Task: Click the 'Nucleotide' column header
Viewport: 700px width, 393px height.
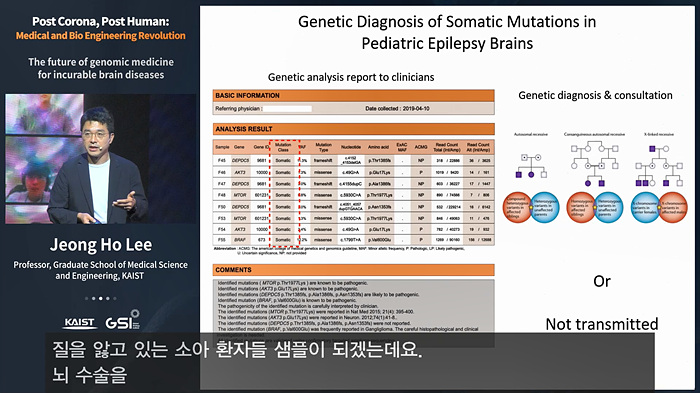Action: point(351,147)
